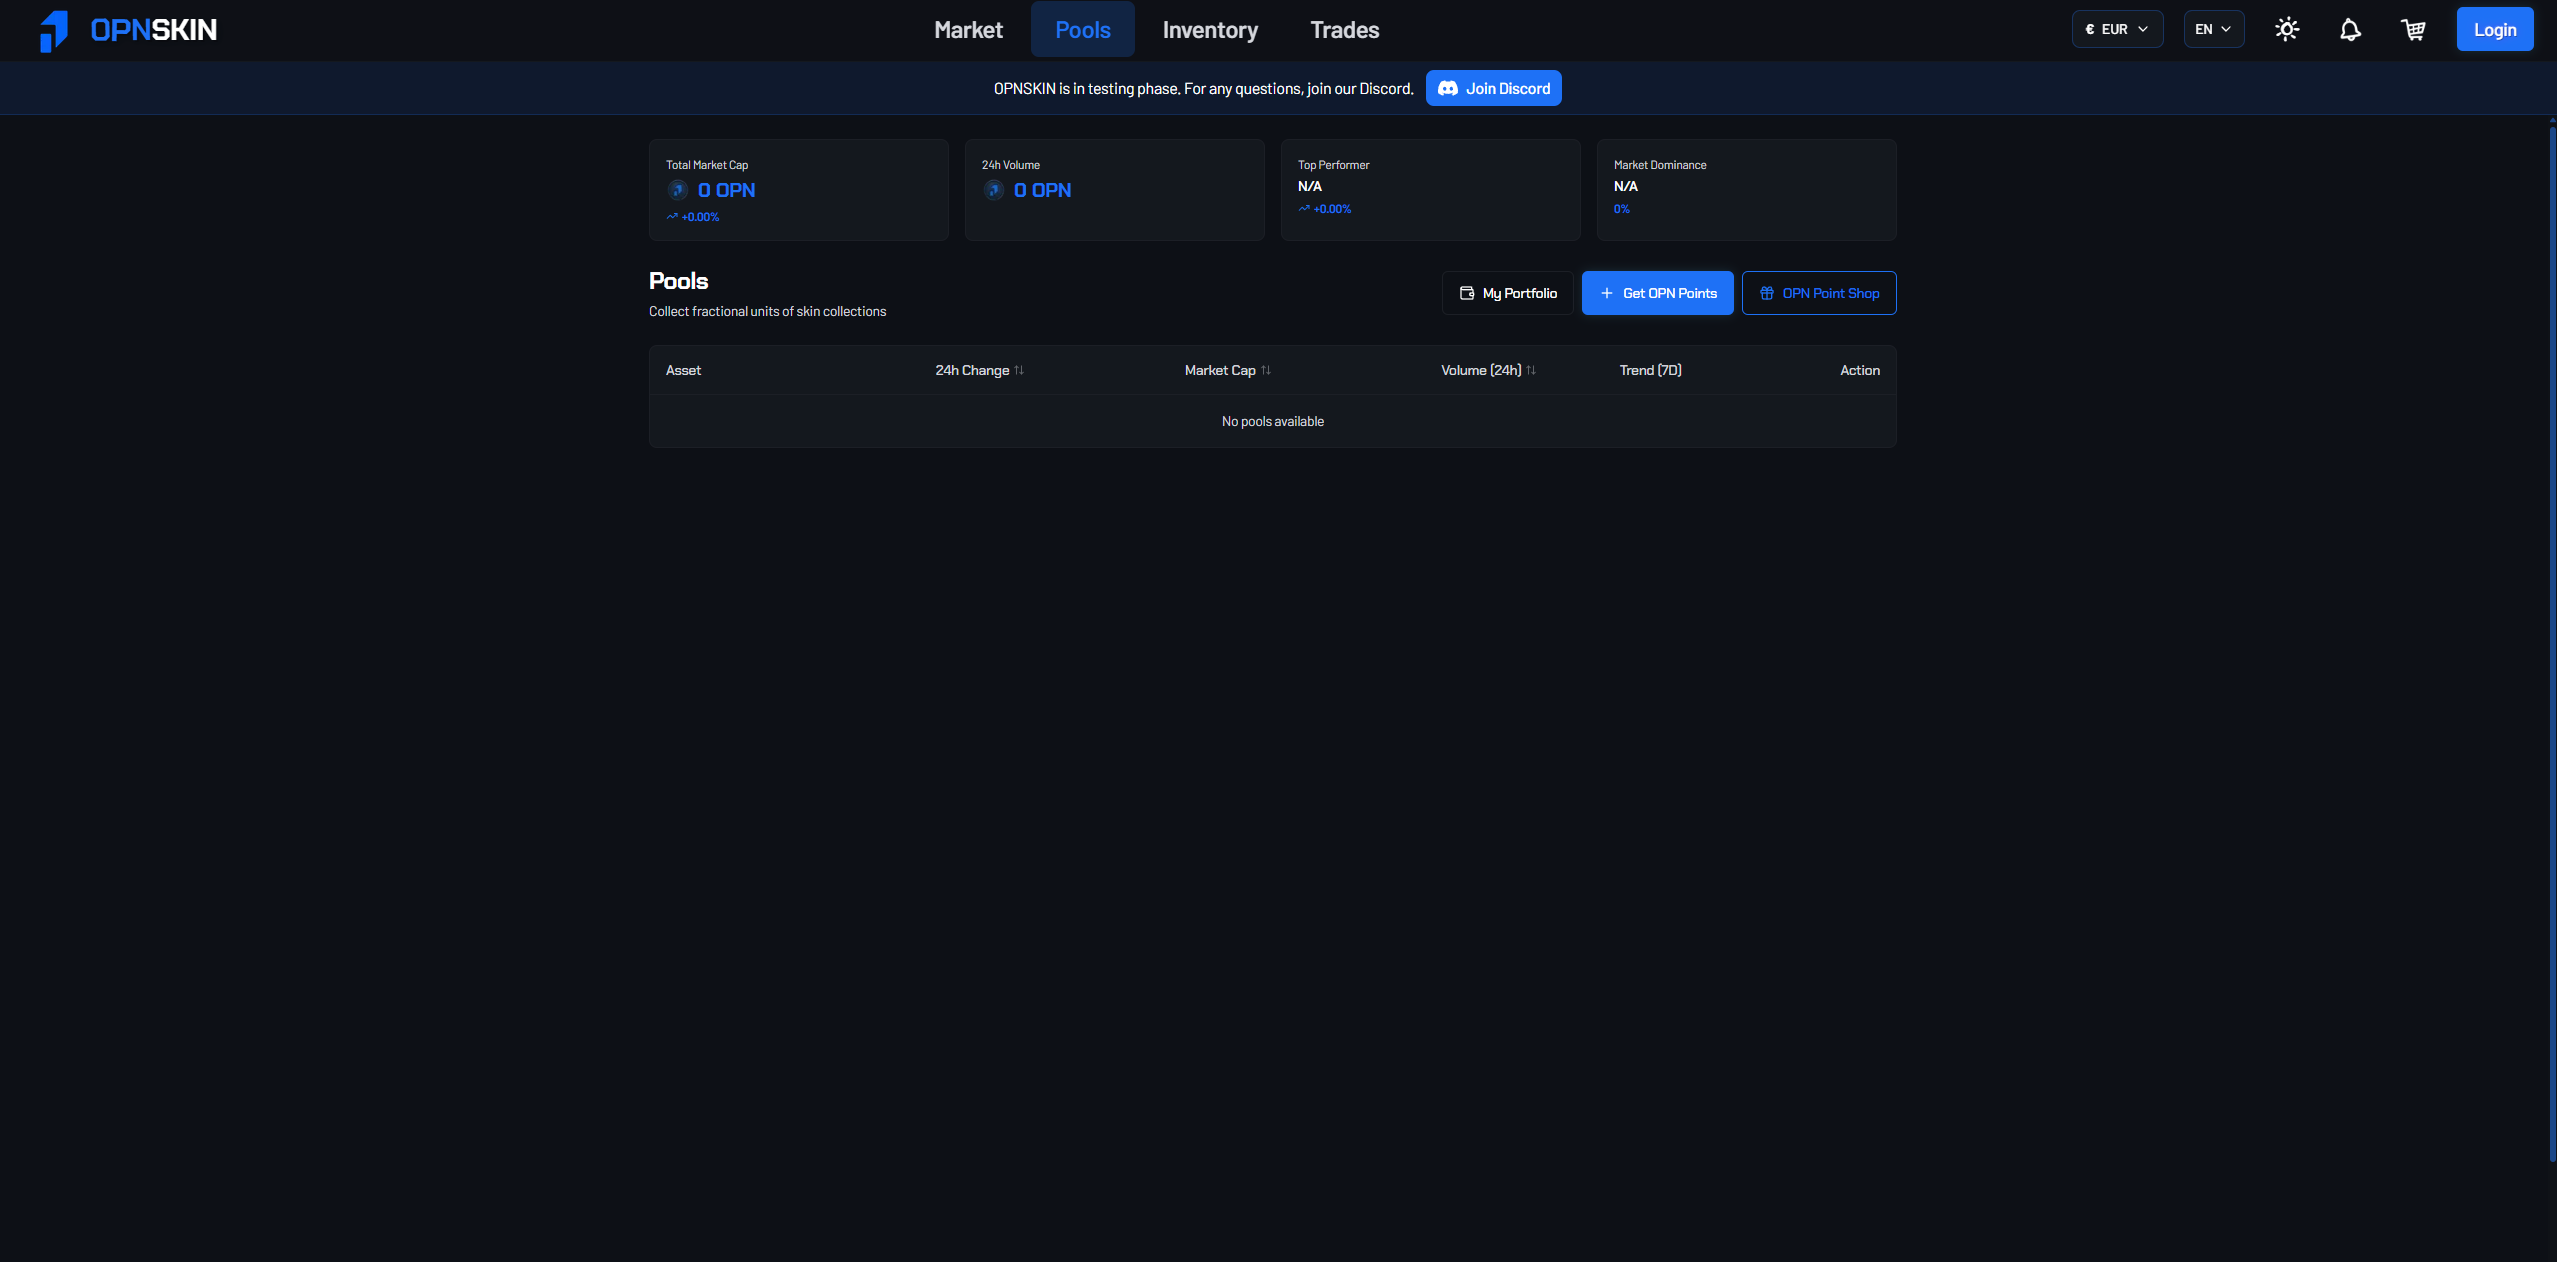The height and width of the screenshot is (1262, 2557).
Task: Go to the Inventory tab
Action: (x=1209, y=30)
